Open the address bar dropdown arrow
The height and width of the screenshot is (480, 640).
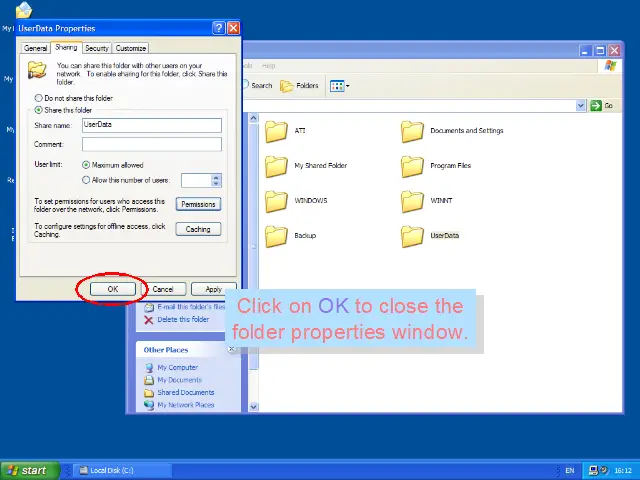[x=580, y=106]
